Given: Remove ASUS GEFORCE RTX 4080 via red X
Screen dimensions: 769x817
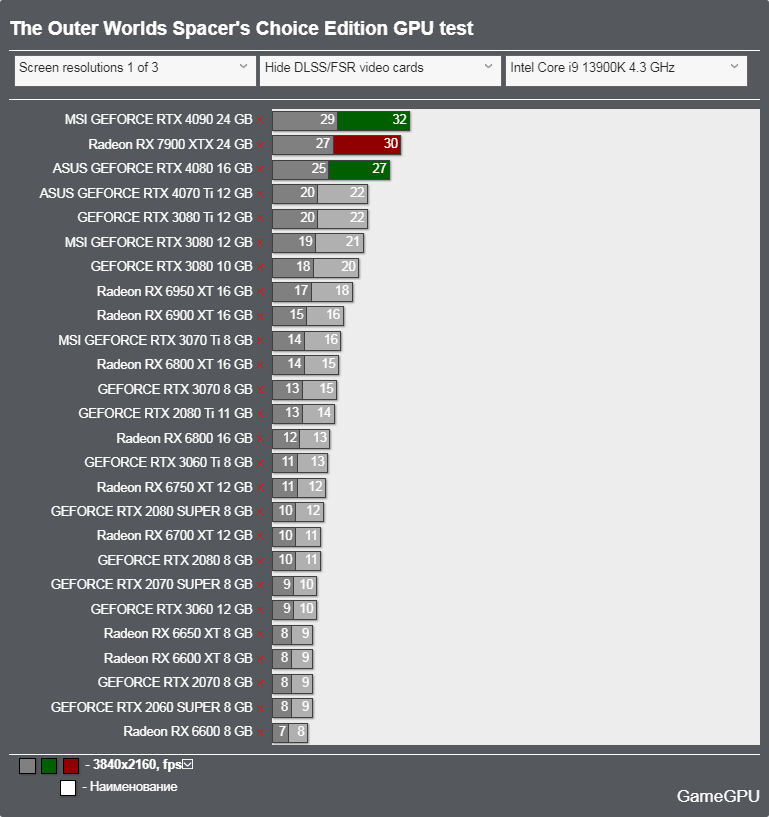Looking at the screenshot, I should pyautogui.click(x=260, y=169).
